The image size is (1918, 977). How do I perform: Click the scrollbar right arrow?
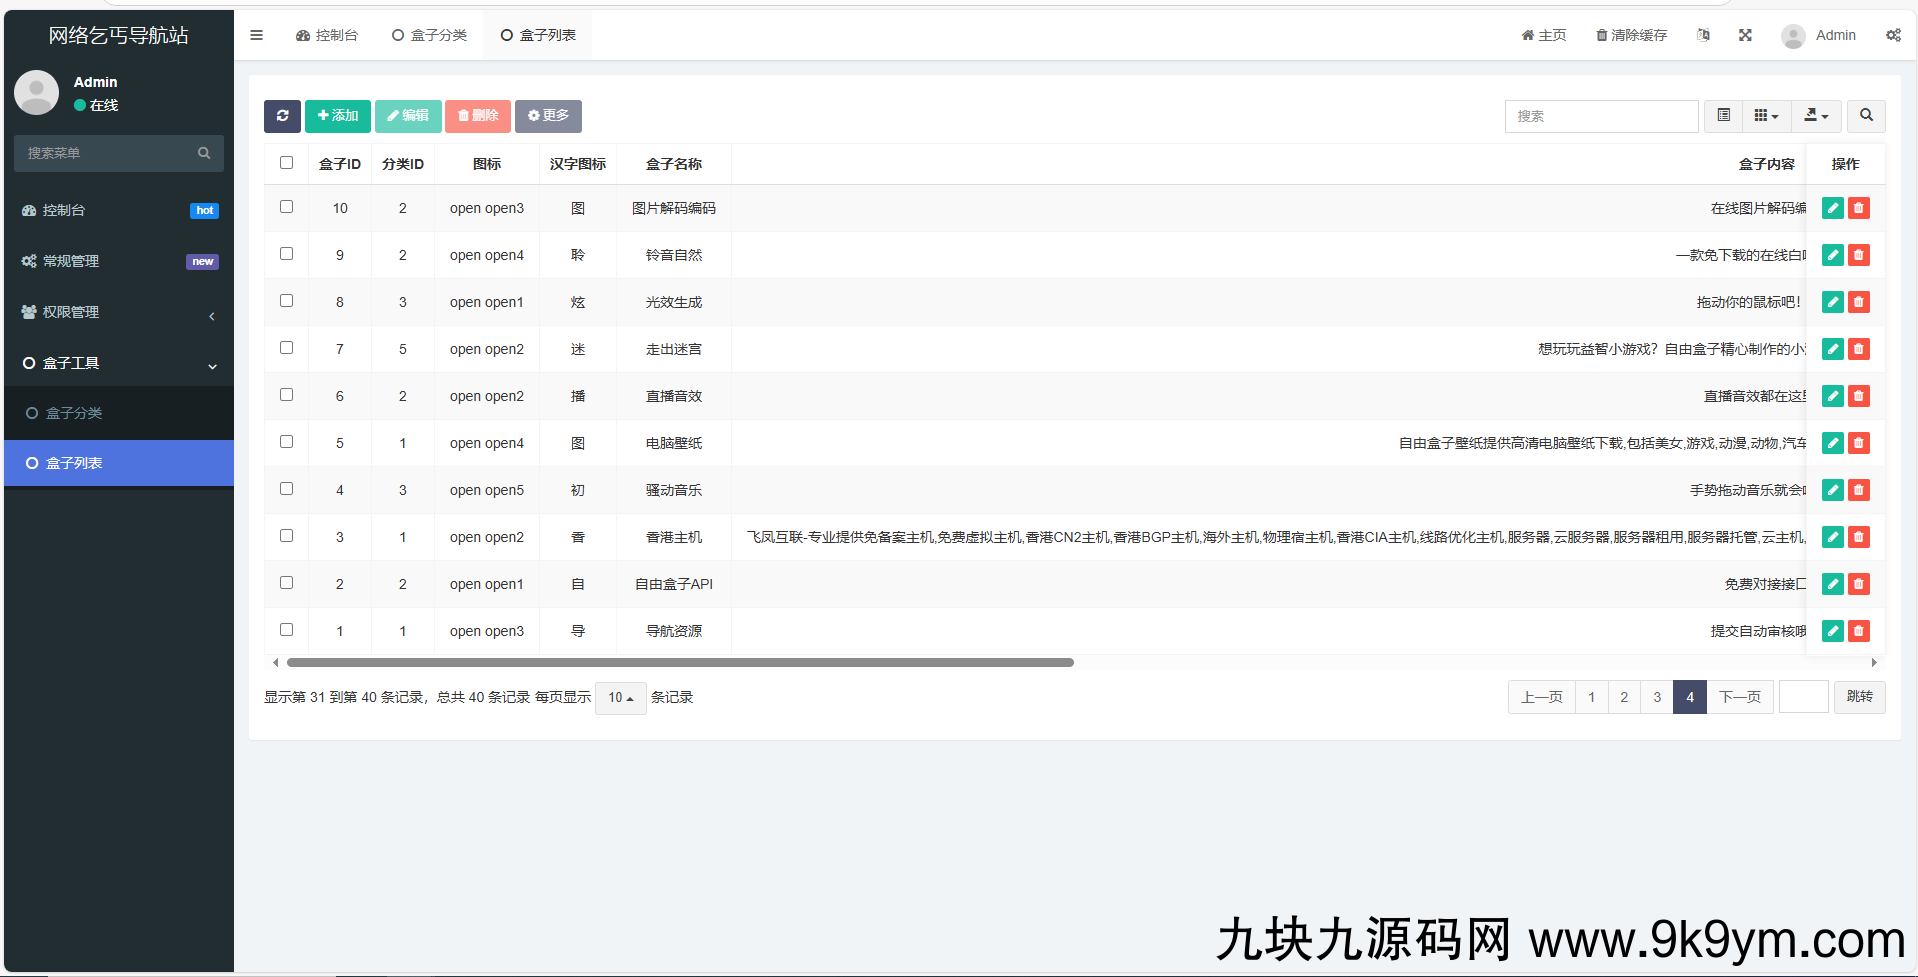pos(1874,662)
